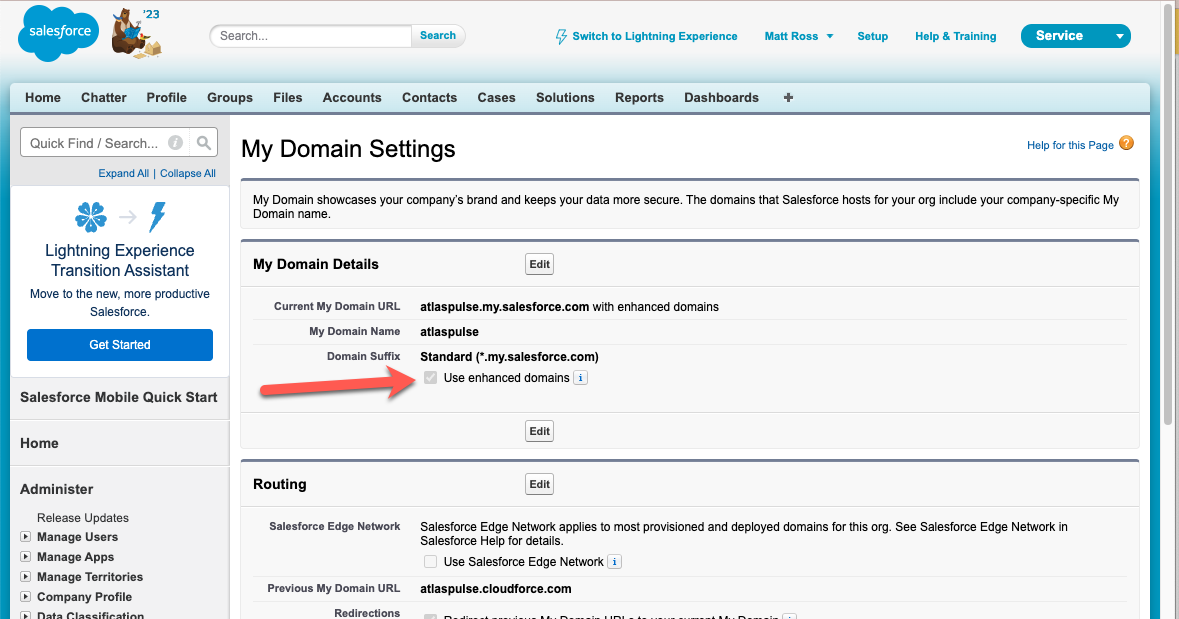1179x619 pixels.
Task: Click the atlaspulse My Domain Name value
Action: click(449, 332)
